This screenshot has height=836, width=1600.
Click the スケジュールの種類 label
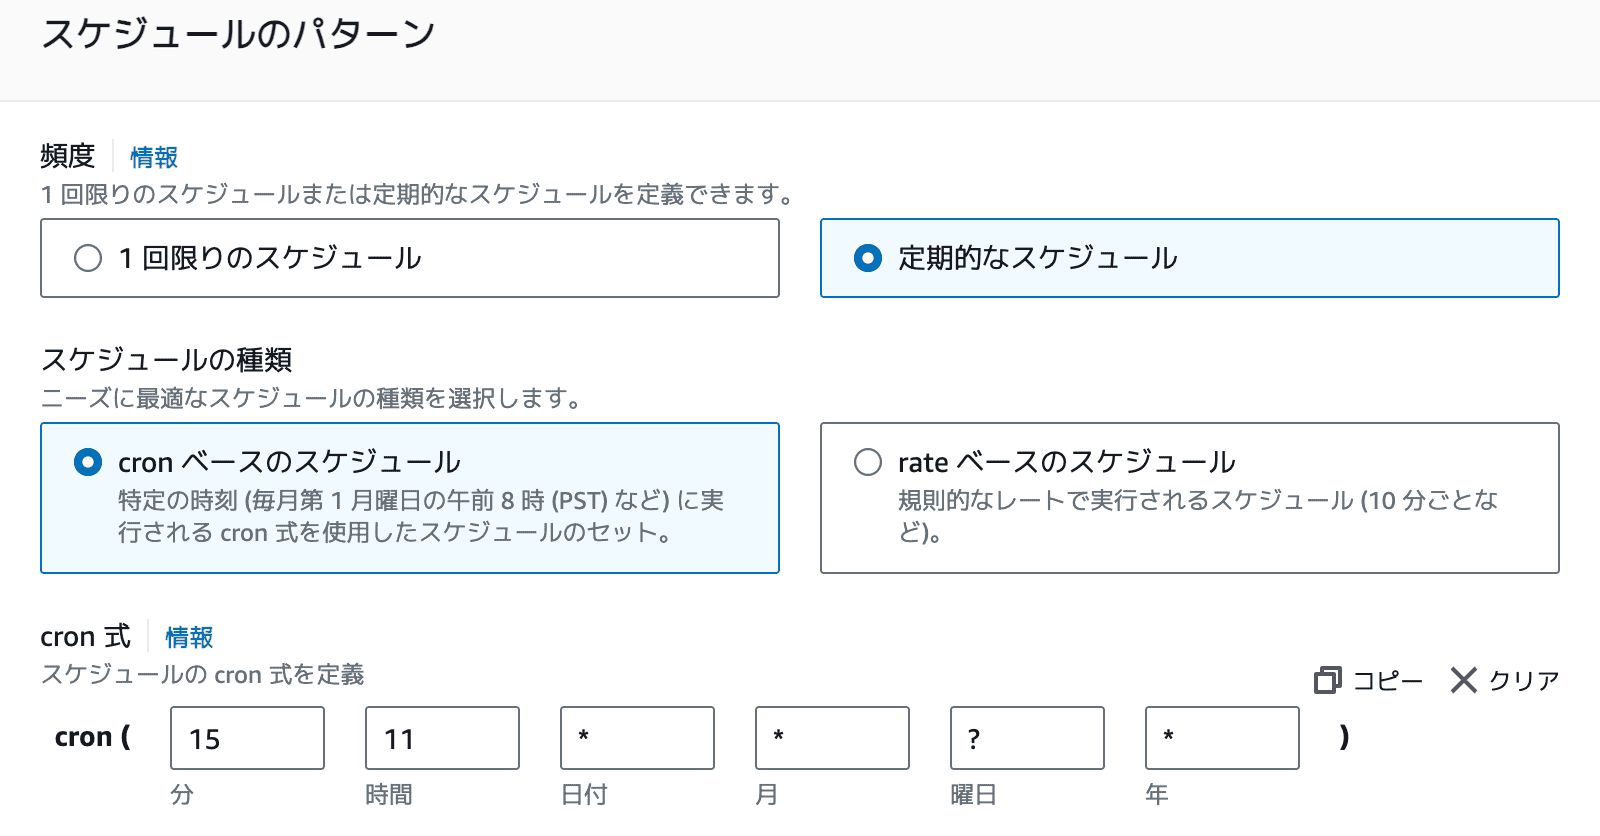click(166, 359)
